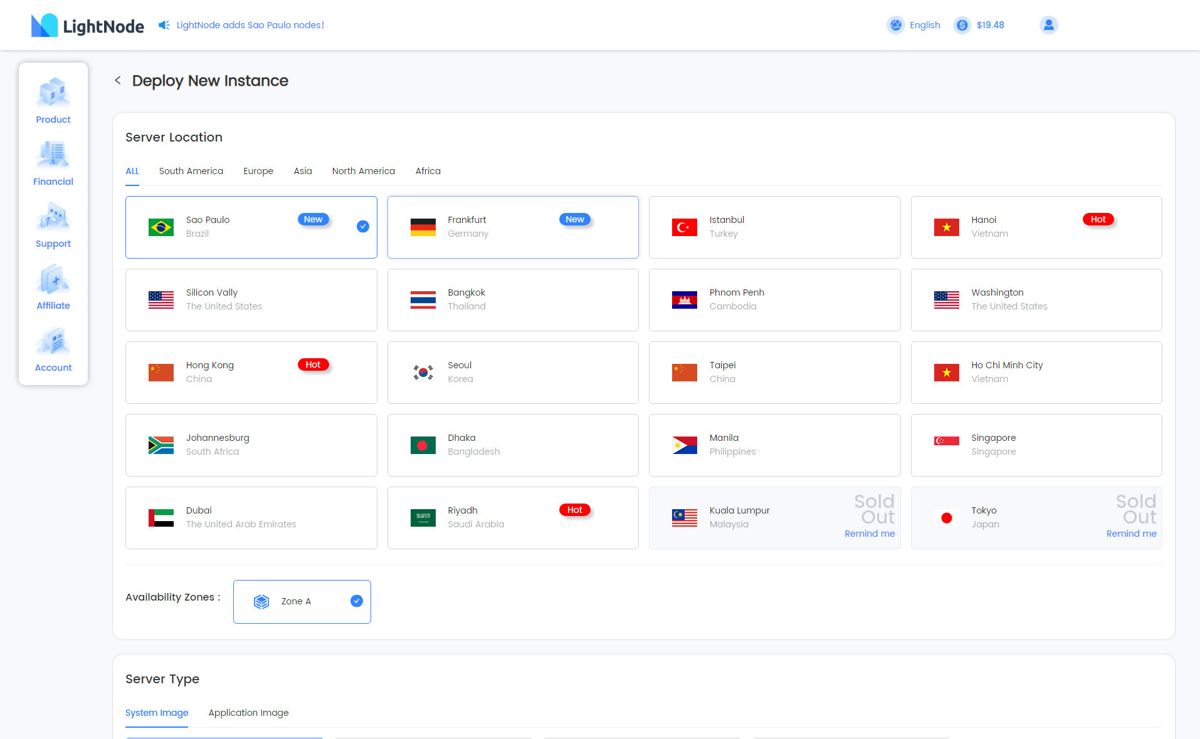Show ALL server locations tab
This screenshot has height=739, width=1200.
pos(132,171)
